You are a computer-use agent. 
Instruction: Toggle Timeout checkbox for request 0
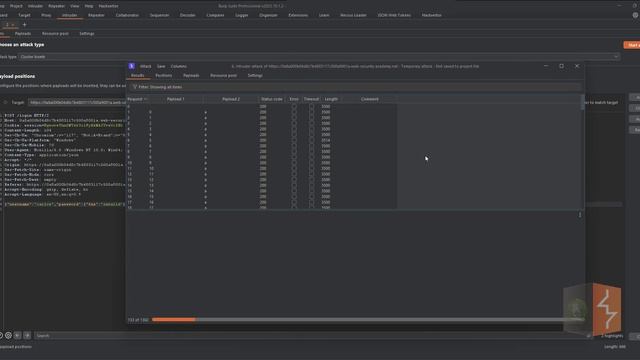point(311,107)
